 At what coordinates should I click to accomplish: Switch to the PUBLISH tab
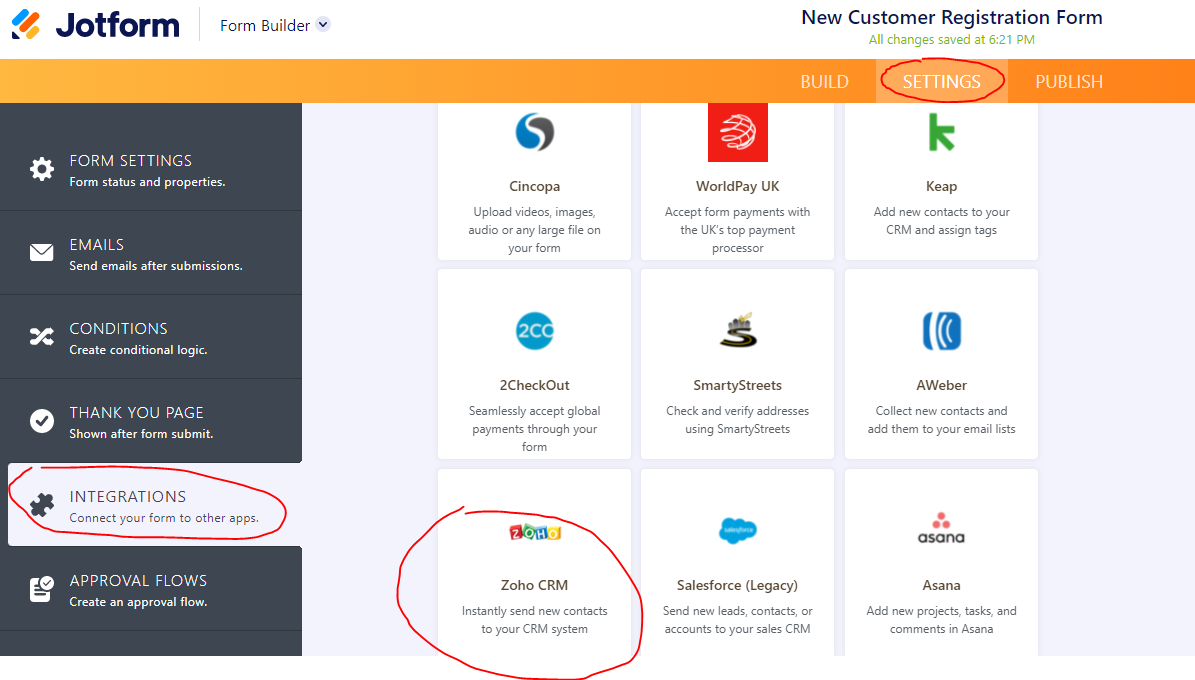(1068, 82)
